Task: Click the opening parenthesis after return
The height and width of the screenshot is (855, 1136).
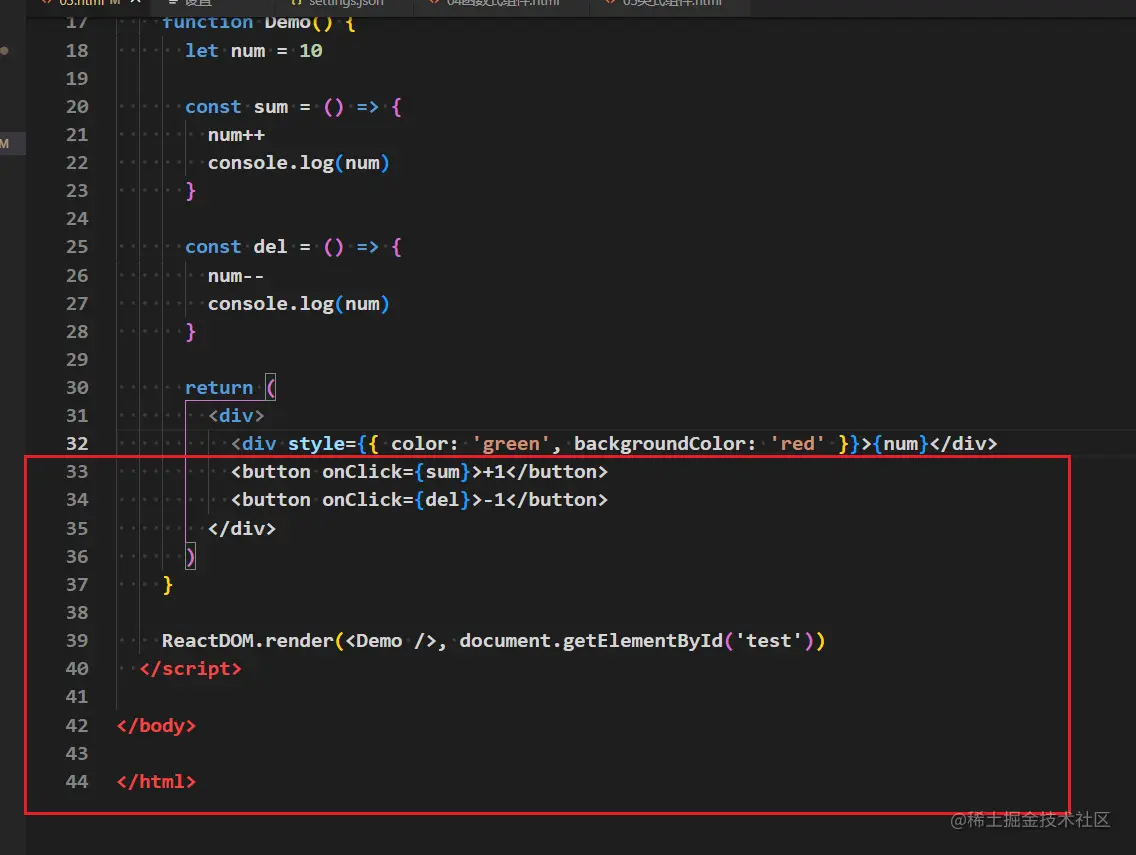Action: (x=271, y=388)
